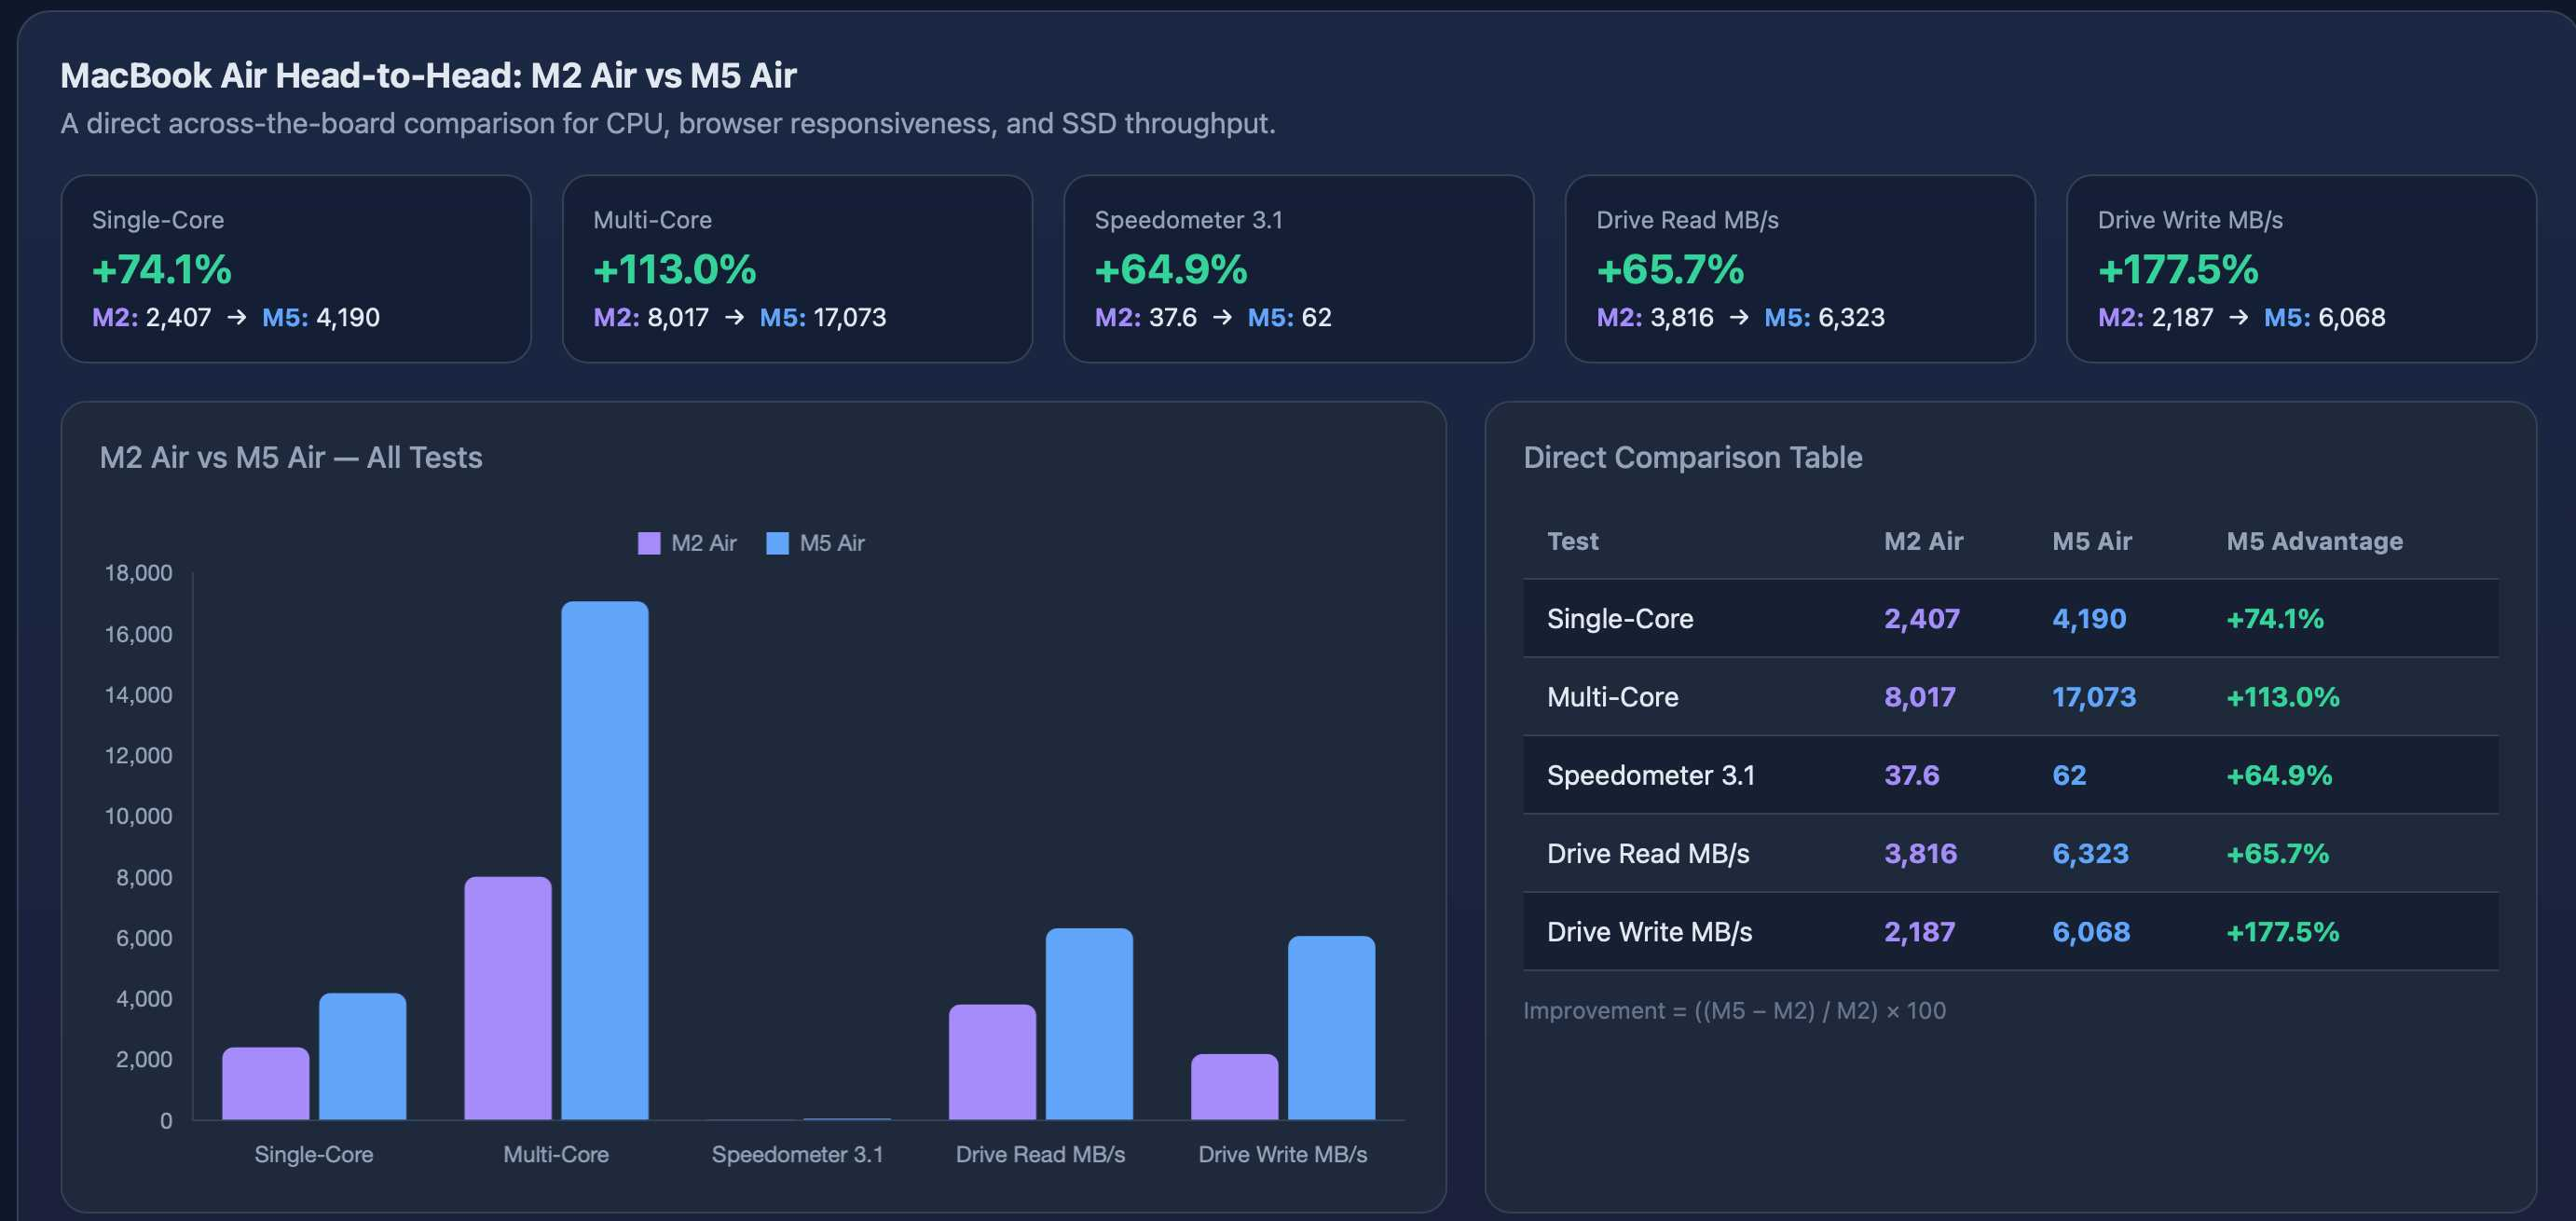
Task: Select the Drive Write MB/s table row
Action: [2010, 931]
